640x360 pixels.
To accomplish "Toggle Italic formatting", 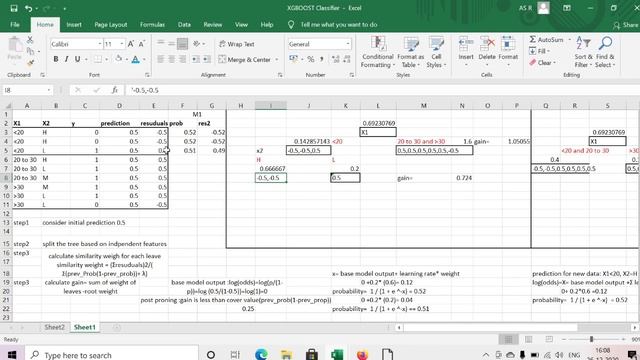I will 66,59.
